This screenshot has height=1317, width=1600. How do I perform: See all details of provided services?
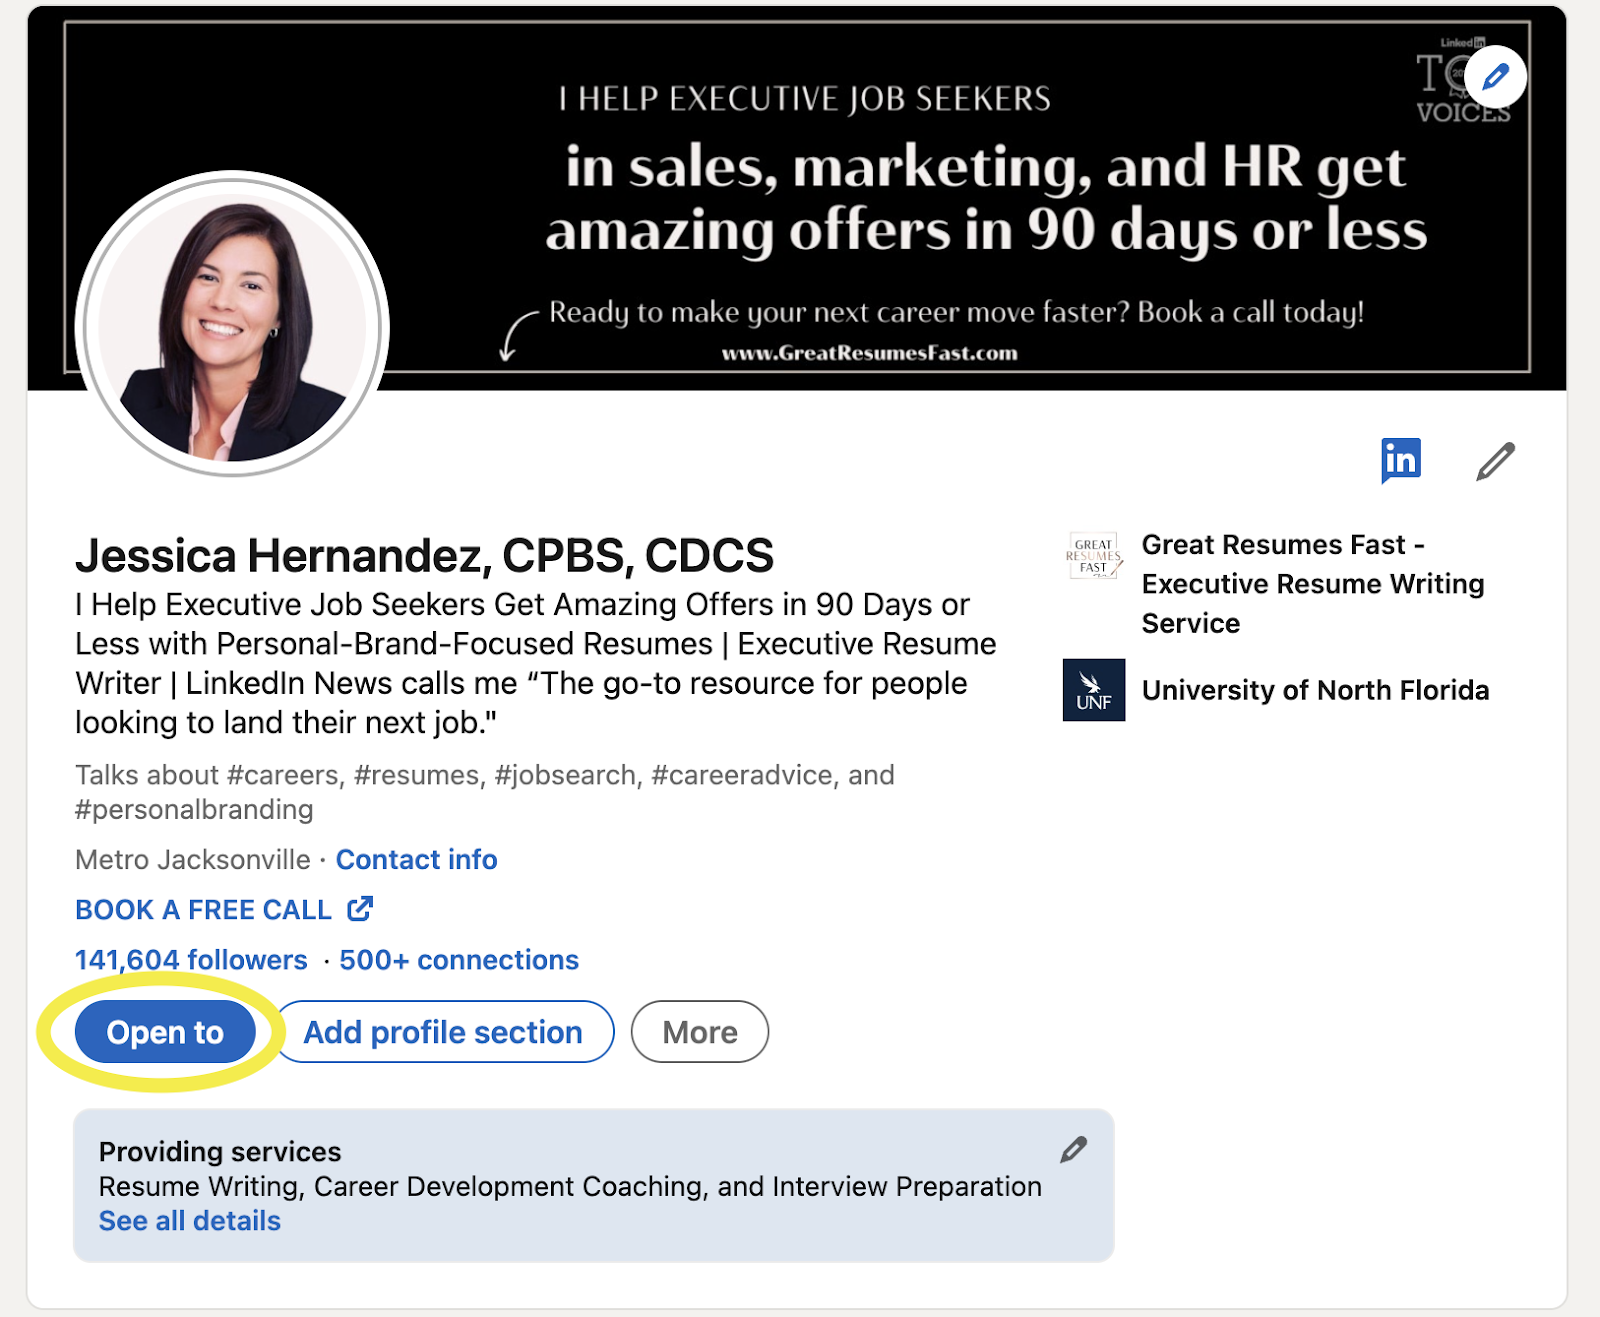pyautogui.click(x=190, y=1221)
